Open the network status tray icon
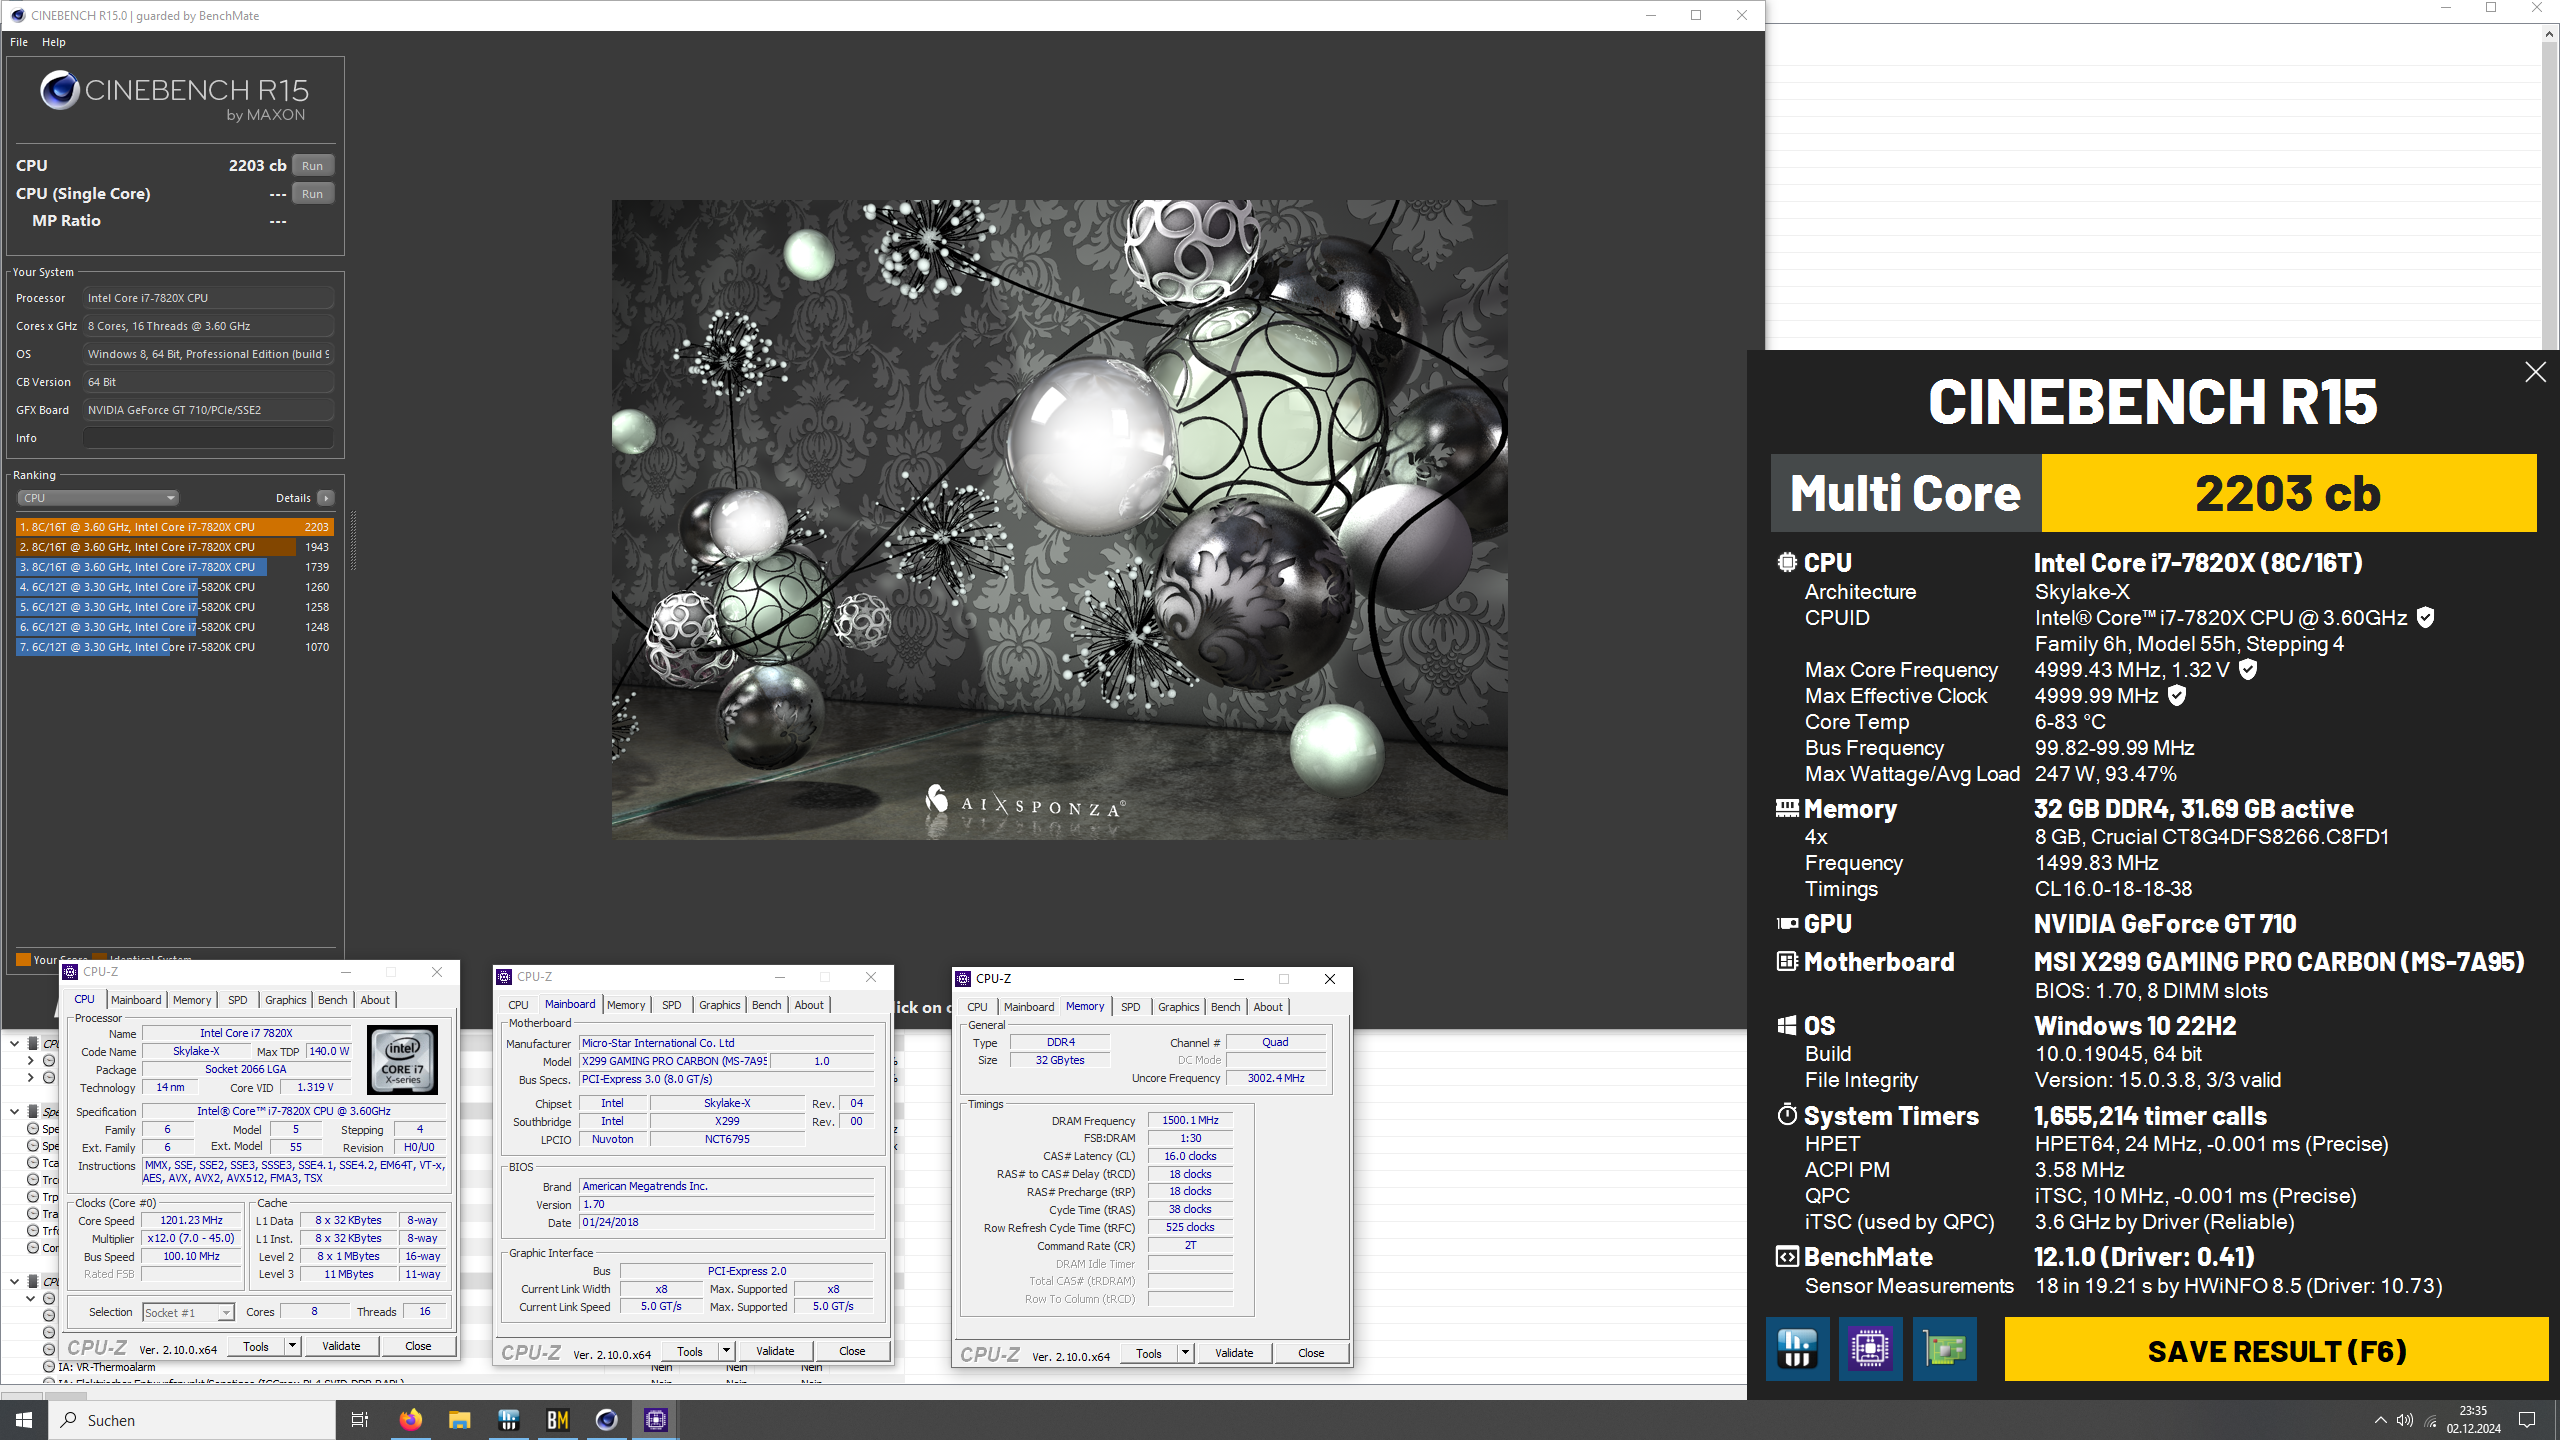The width and height of the screenshot is (2560, 1440). 2431,1420
